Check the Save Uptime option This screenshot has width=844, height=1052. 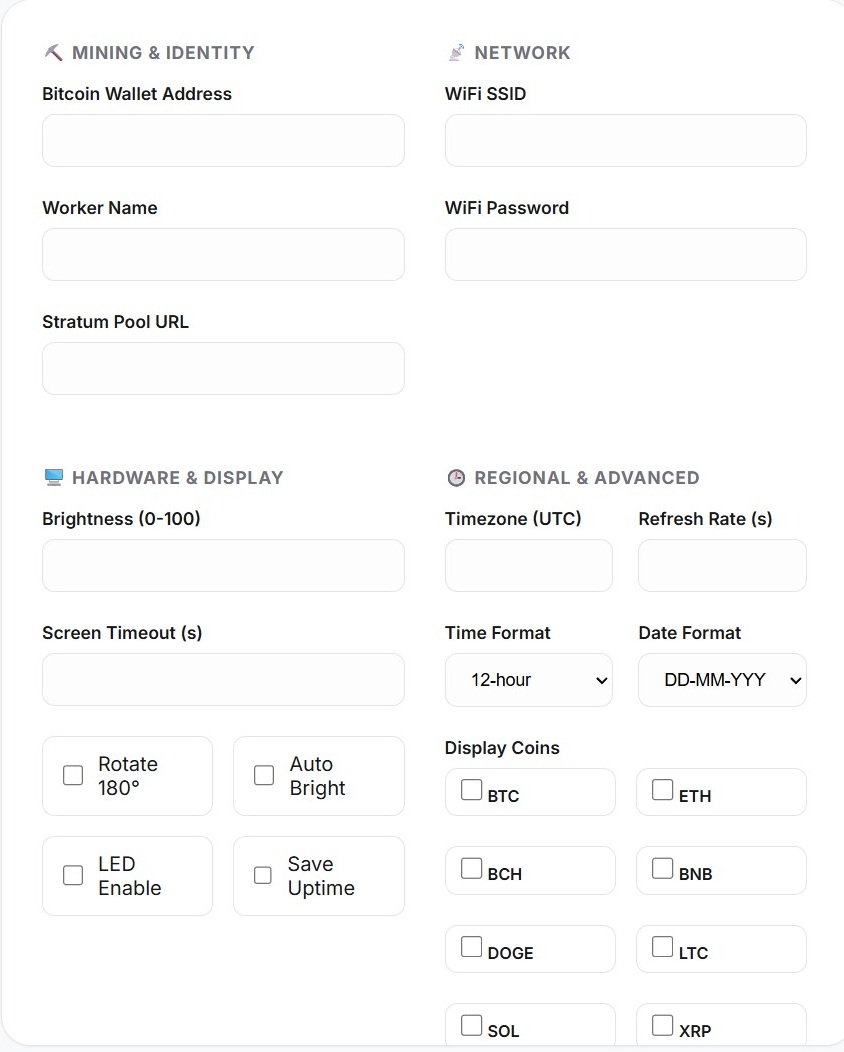tap(263, 875)
